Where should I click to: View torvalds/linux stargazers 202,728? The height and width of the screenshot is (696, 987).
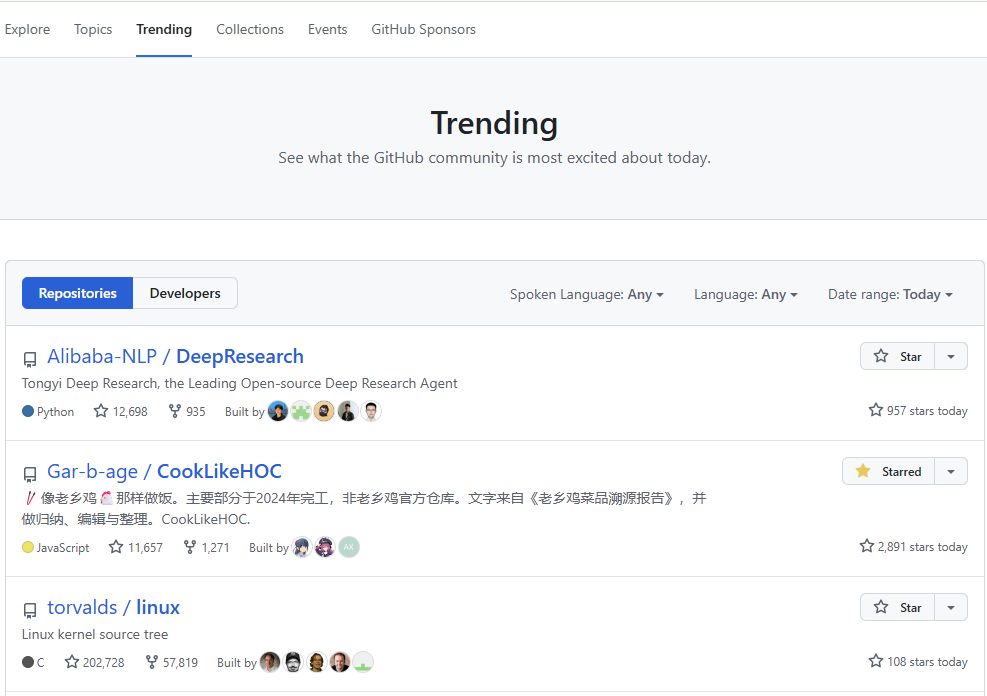[95, 662]
